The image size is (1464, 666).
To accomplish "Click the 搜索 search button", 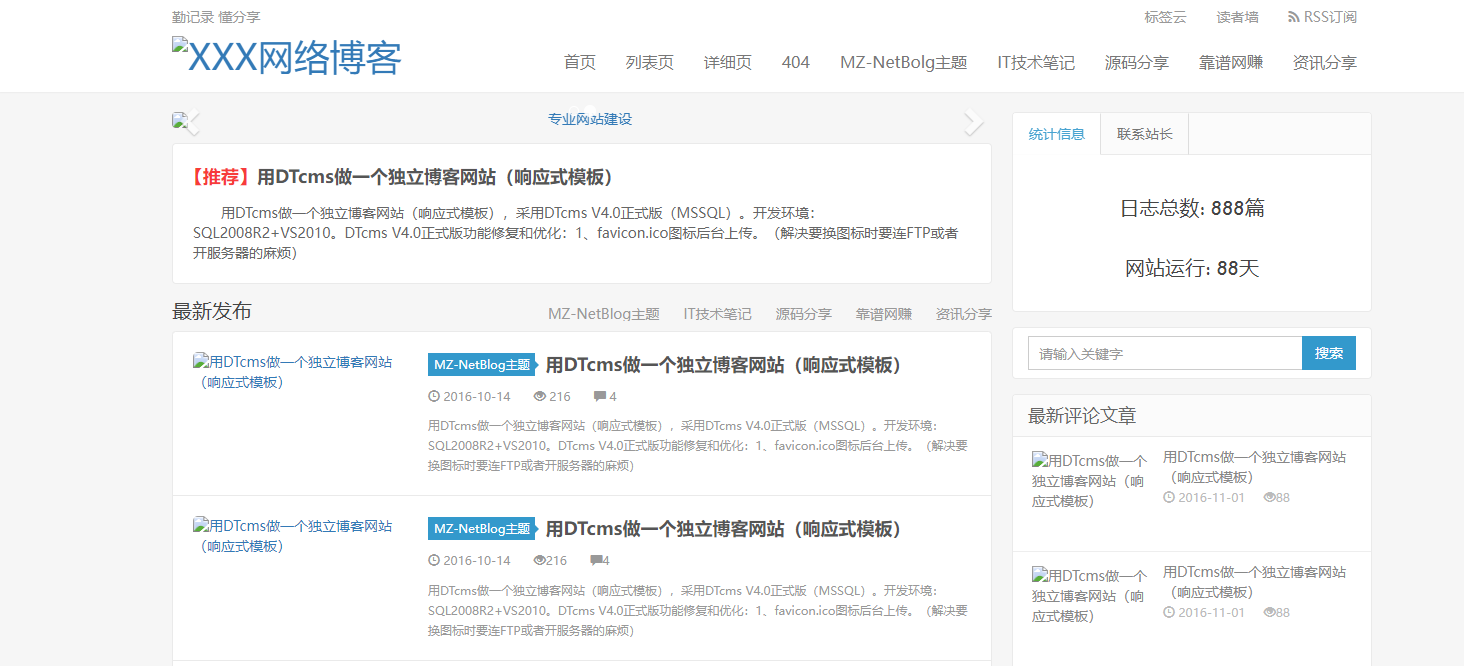I will click(1329, 353).
